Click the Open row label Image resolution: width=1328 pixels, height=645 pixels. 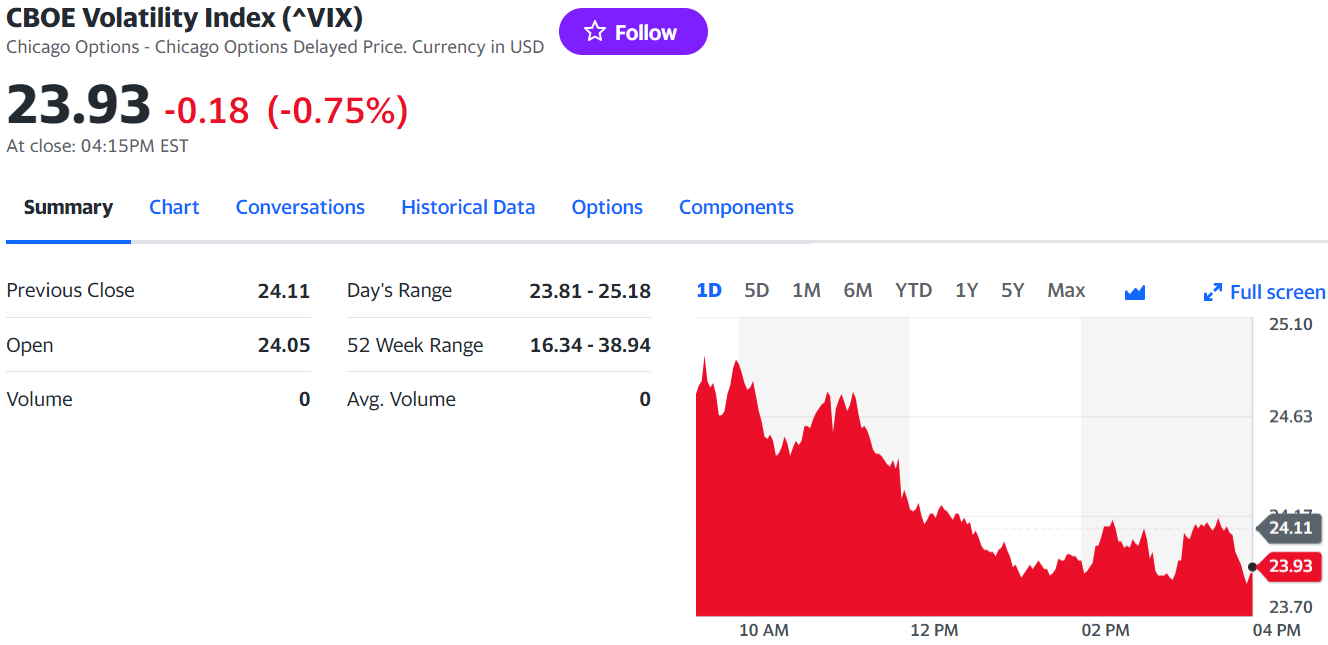(30, 345)
